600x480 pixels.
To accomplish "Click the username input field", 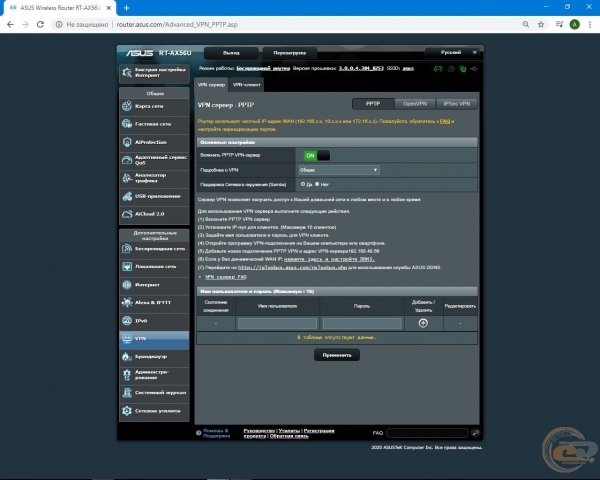I will click(277, 323).
